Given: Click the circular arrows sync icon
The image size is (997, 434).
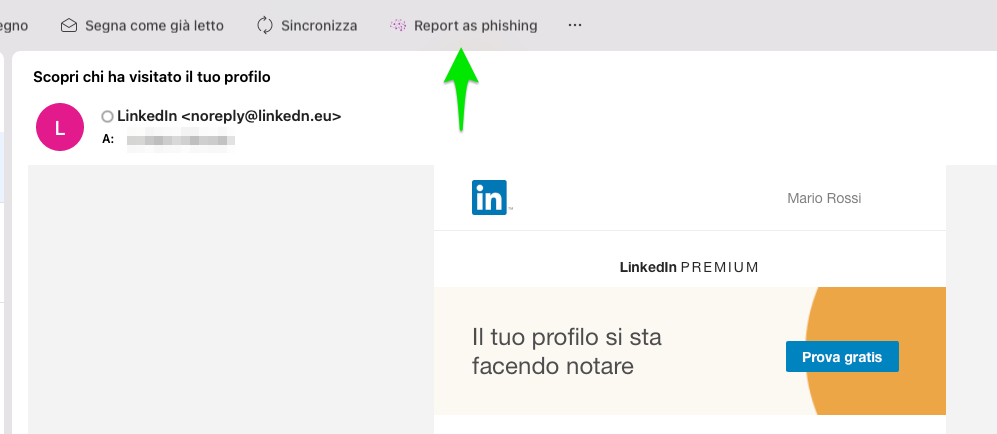Looking at the screenshot, I should tap(265, 25).
